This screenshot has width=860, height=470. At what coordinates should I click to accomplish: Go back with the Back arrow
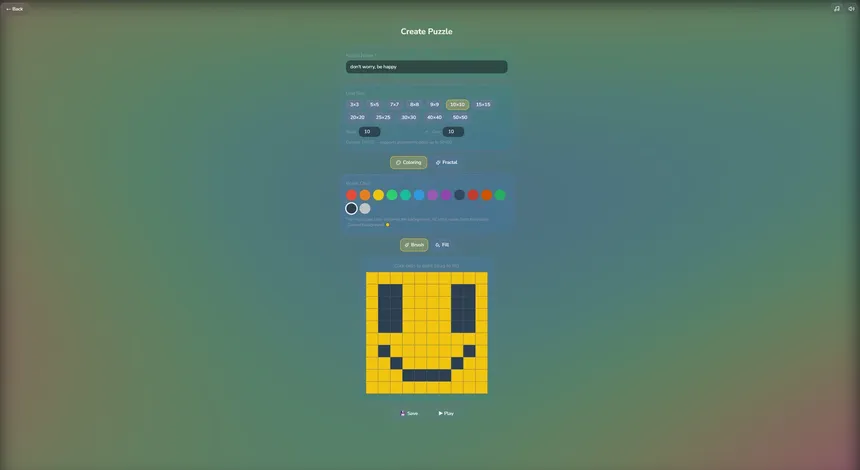[15, 8]
